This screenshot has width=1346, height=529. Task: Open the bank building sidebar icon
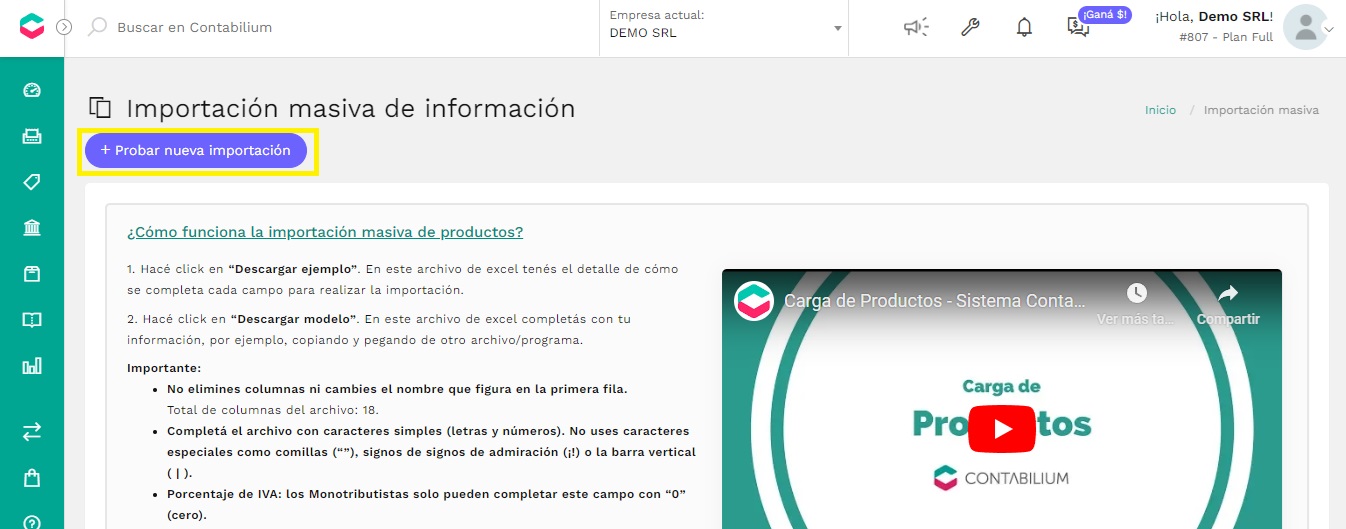click(32, 228)
